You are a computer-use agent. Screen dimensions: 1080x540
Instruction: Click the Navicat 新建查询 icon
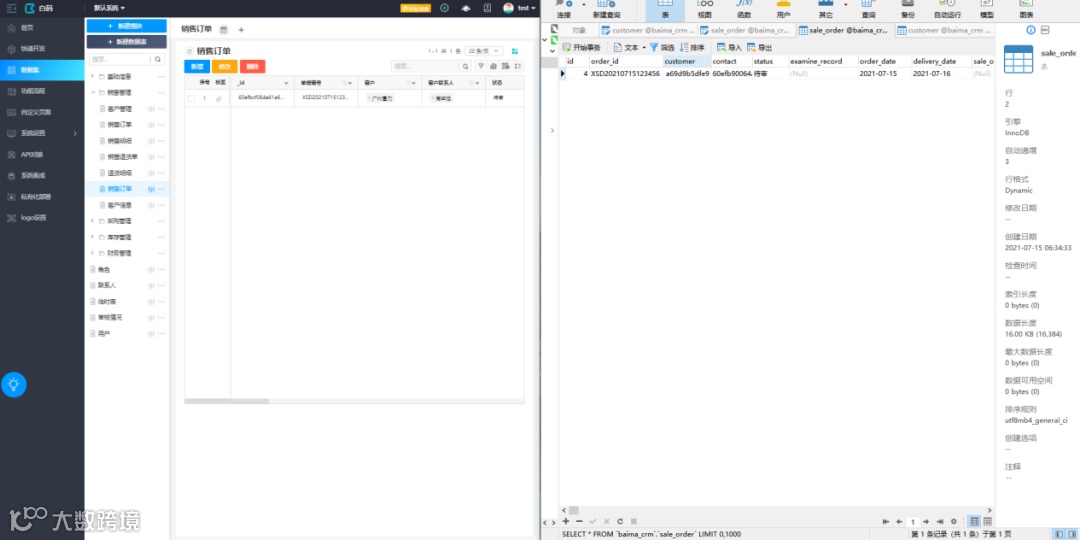606,10
